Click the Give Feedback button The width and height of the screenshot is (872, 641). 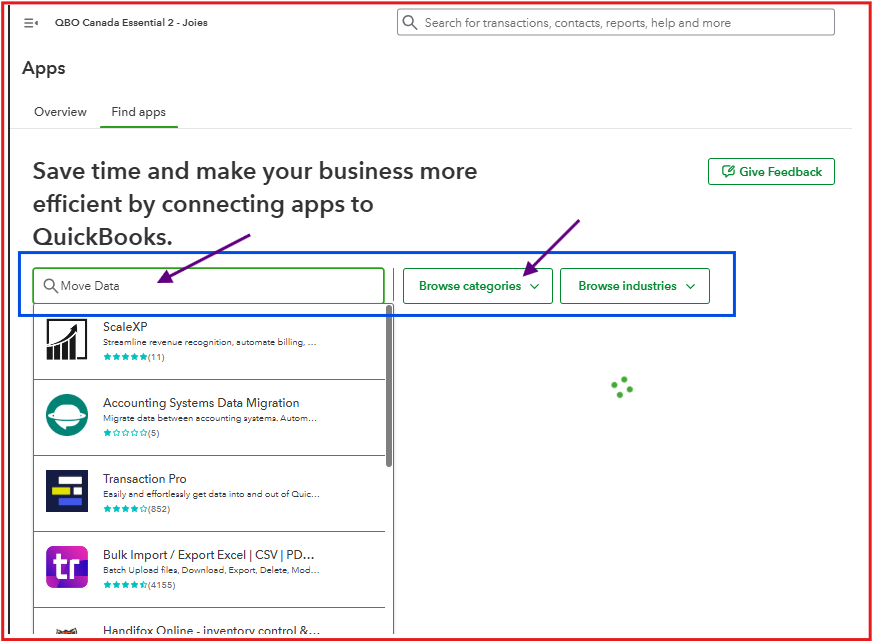(771, 171)
